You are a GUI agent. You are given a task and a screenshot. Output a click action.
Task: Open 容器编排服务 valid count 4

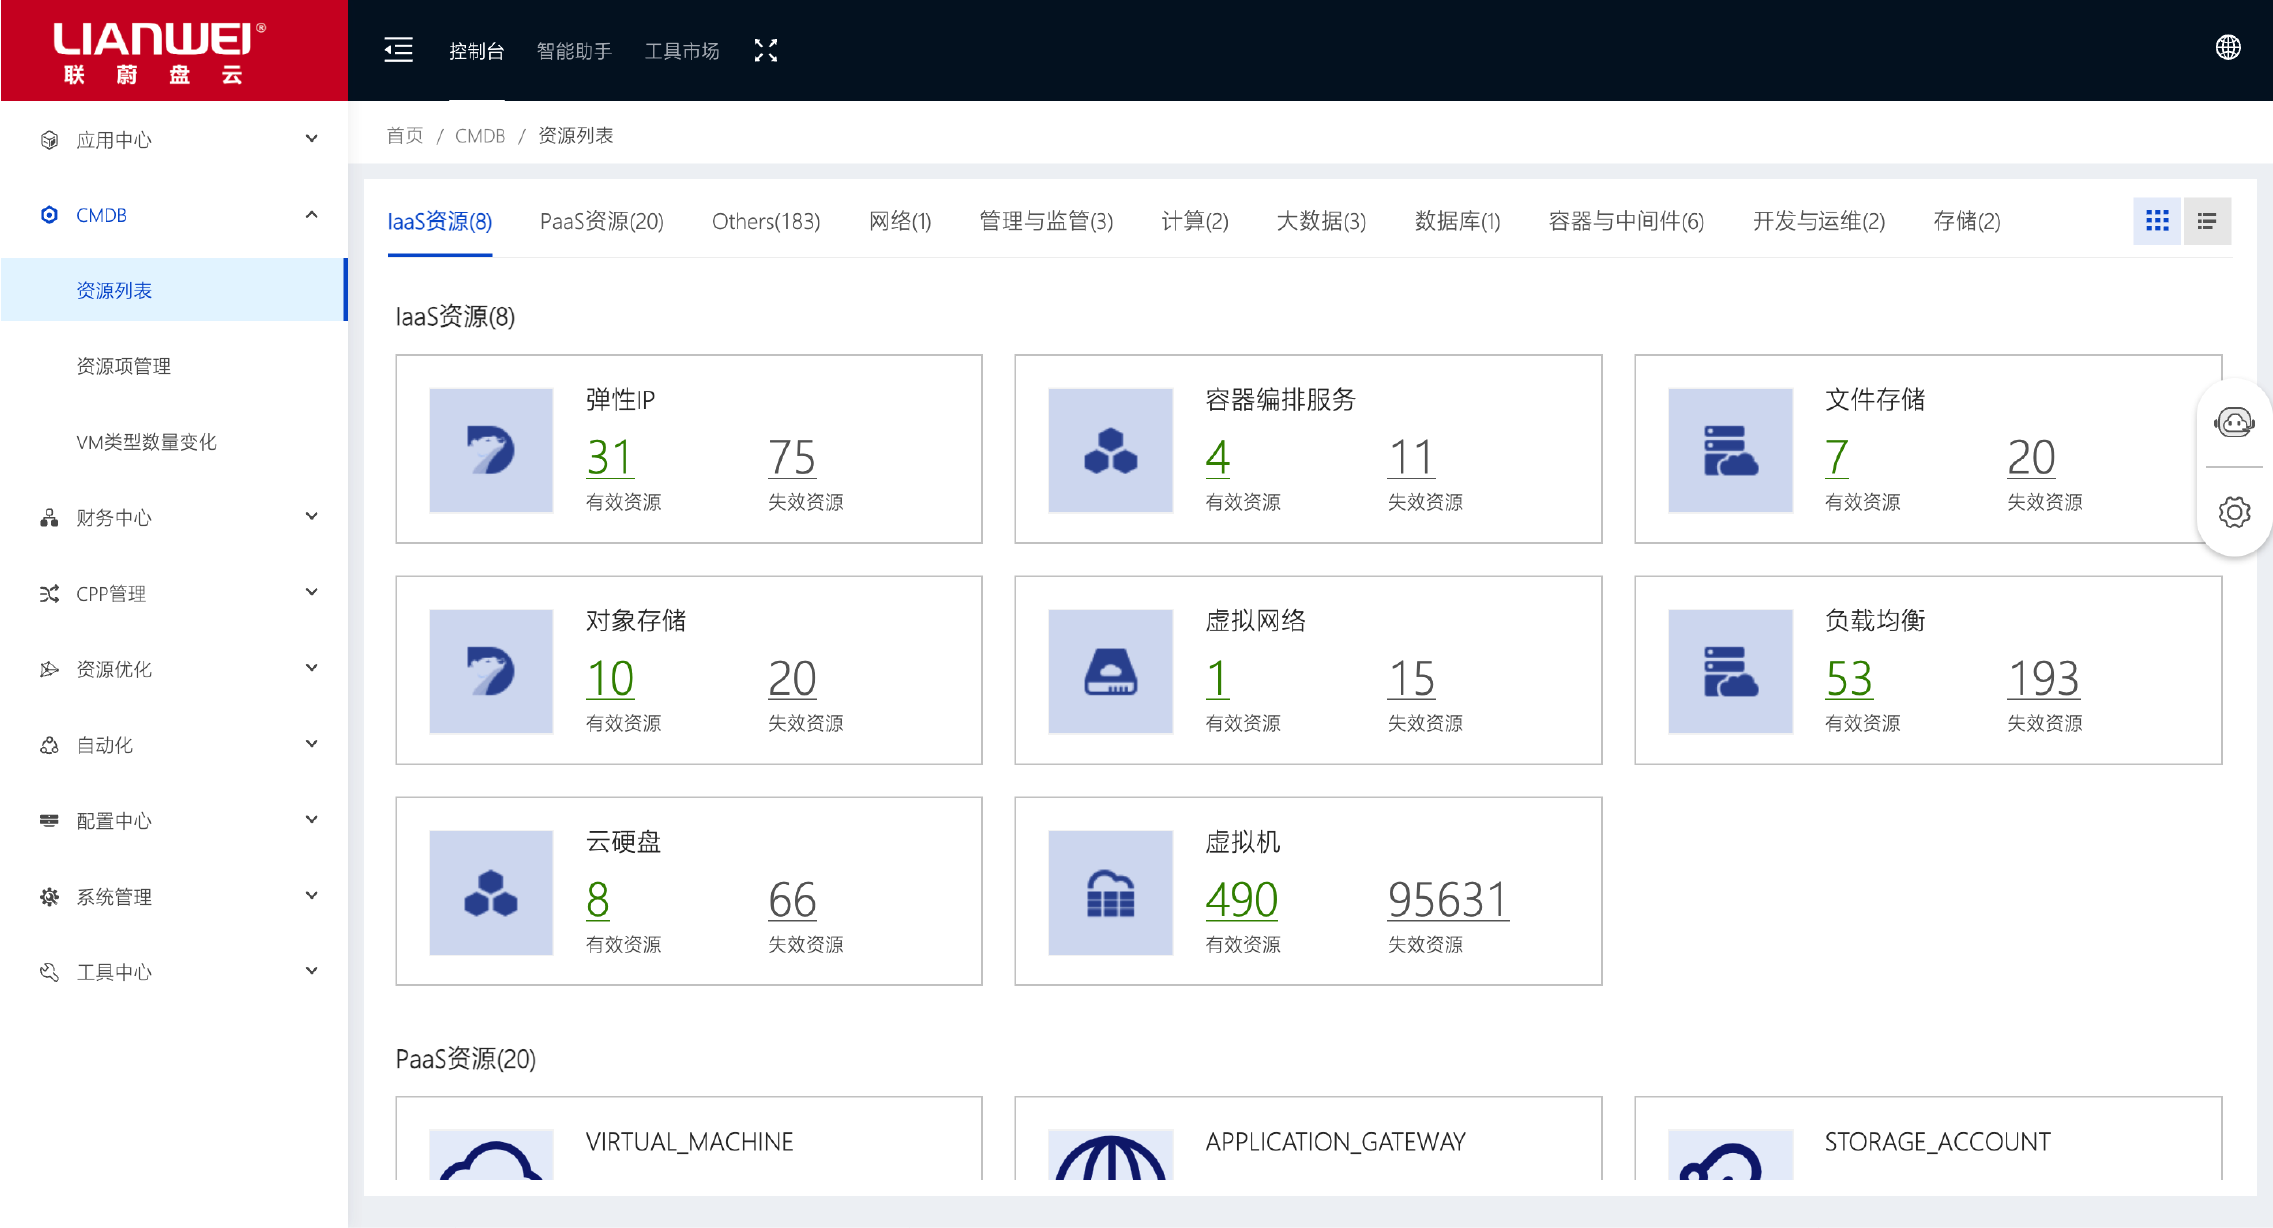coord(1217,458)
